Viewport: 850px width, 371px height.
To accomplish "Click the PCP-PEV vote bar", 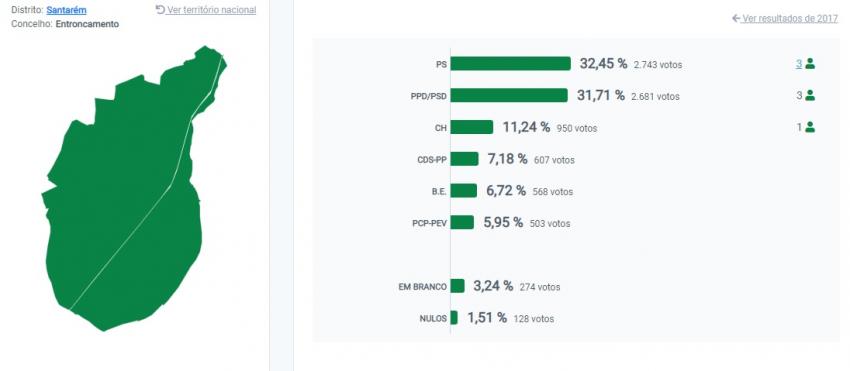I will (462, 222).
